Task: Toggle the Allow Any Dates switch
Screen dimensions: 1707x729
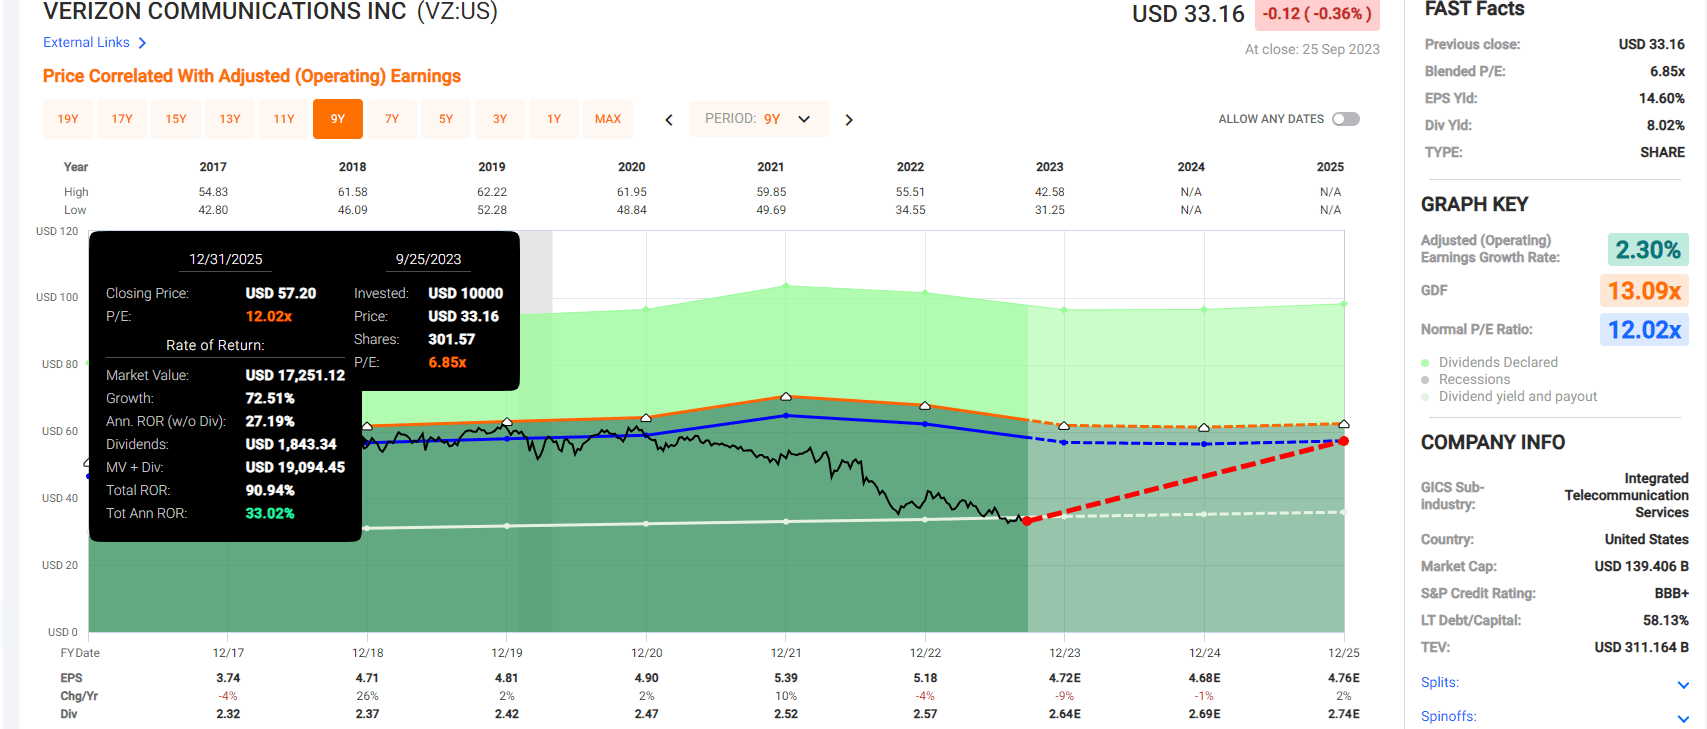Action: coord(1346,119)
